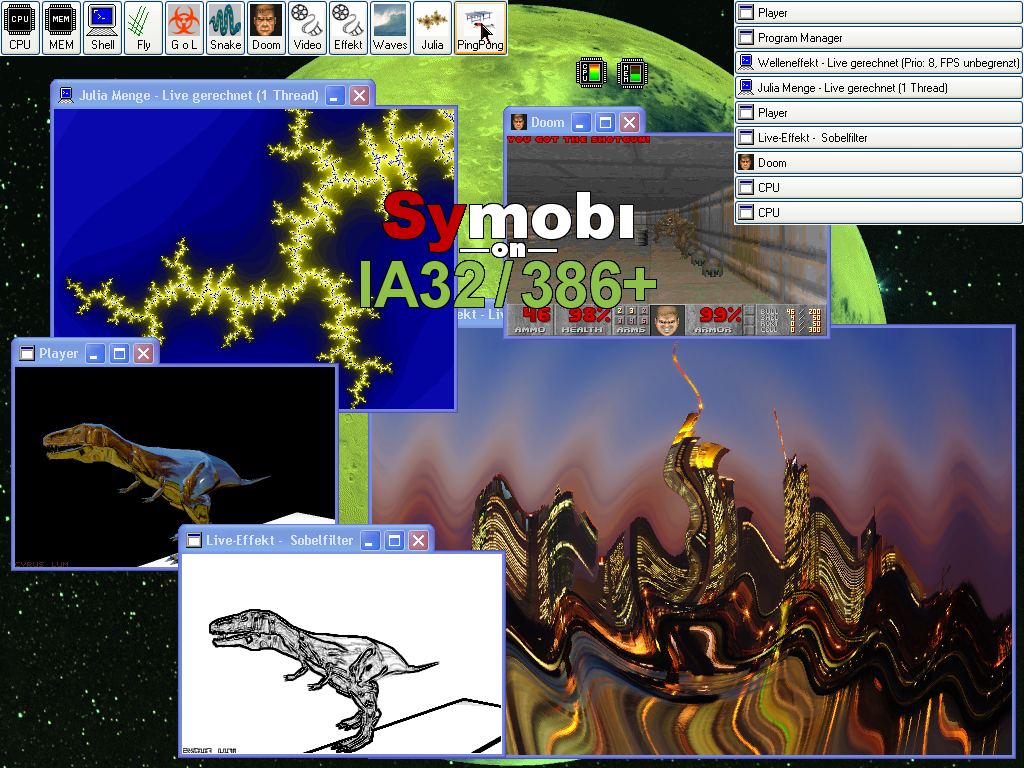Screen dimensions: 1024x768
Task: Select Live-Effekt - Sobelfilter in window list
Action: pyautogui.click(x=879, y=138)
